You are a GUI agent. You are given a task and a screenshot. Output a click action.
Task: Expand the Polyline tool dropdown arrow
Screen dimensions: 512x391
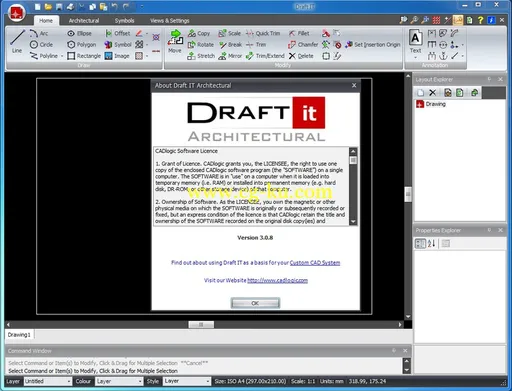[x=62, y=56]
